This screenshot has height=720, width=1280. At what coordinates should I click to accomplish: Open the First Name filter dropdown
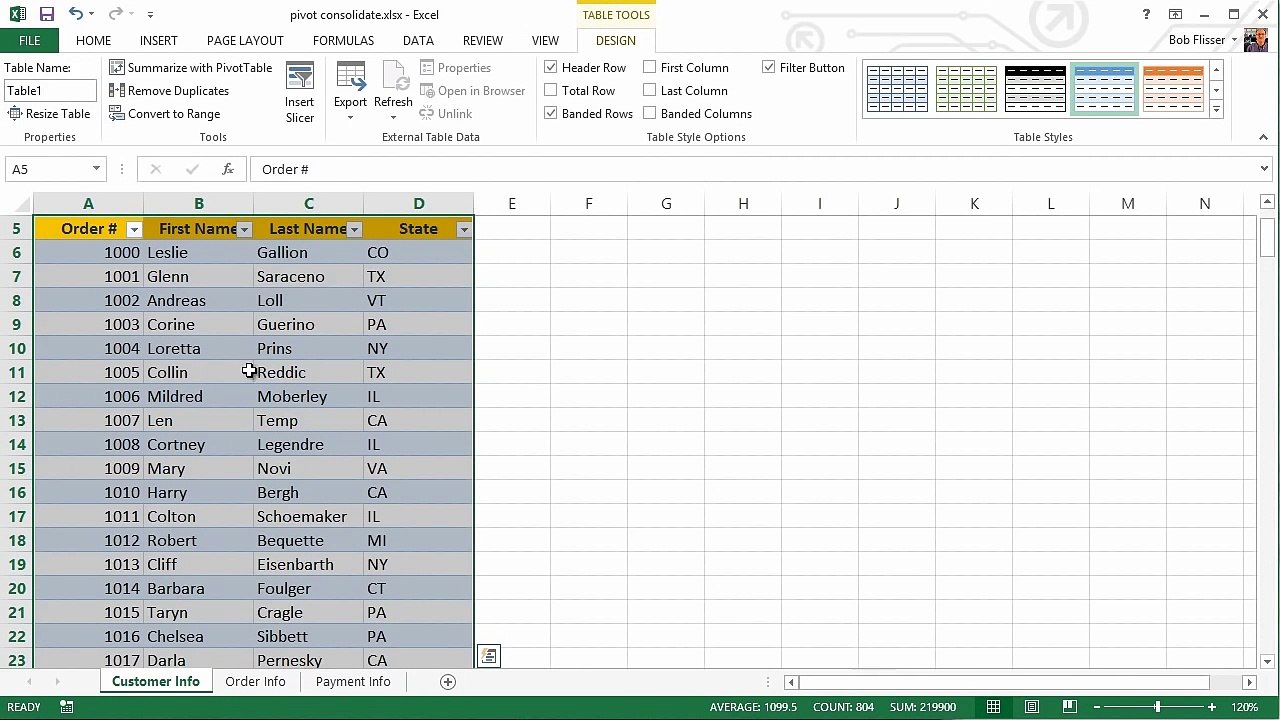[x=244, y=229]
